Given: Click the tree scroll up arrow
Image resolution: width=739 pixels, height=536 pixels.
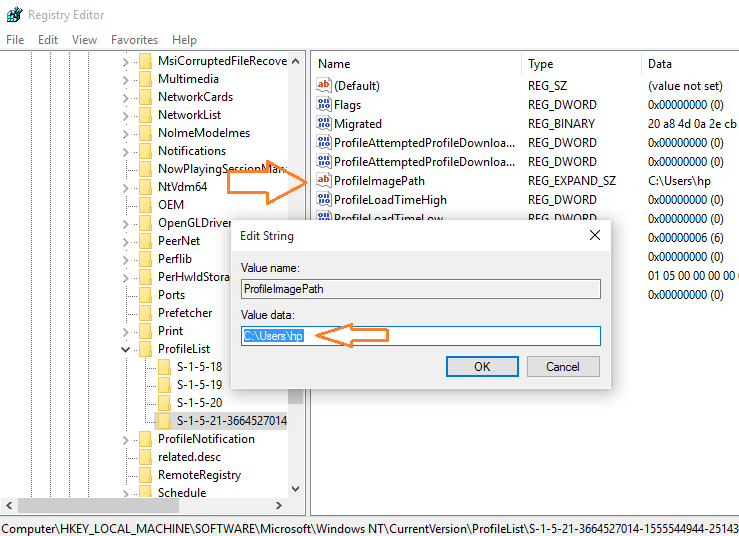Looking at the screenshot, I should point(296,61).
